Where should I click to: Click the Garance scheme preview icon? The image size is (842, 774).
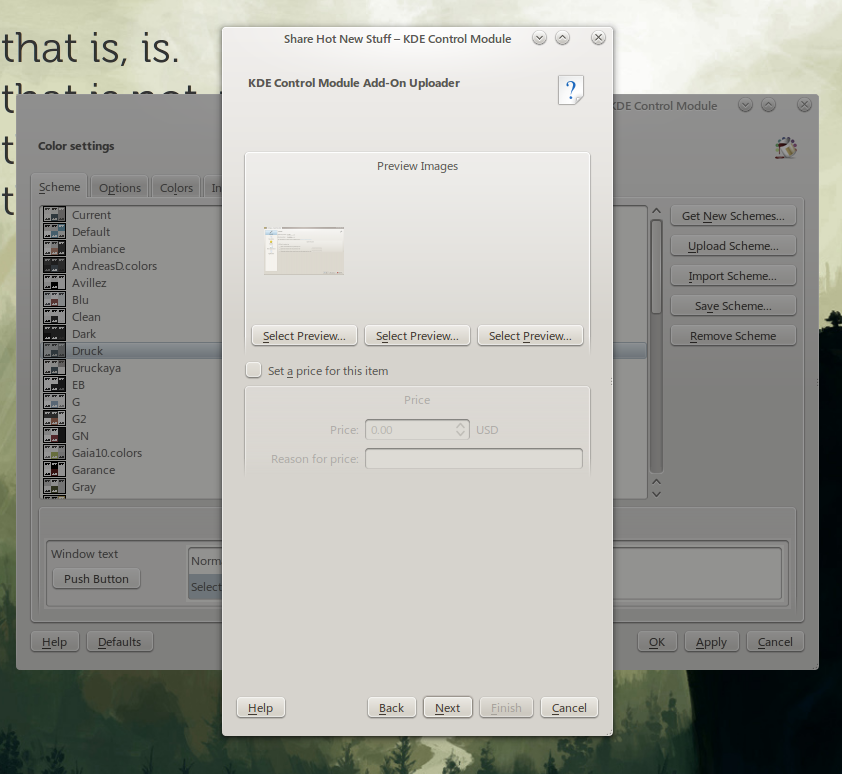(x=54, y=469)
